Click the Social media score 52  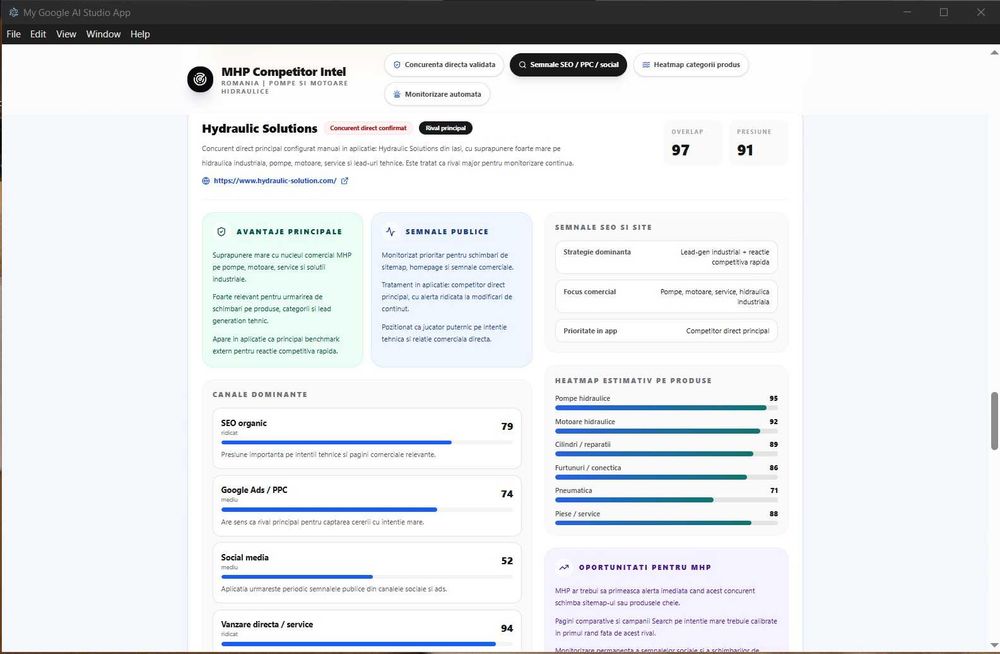tap(507, 561)
